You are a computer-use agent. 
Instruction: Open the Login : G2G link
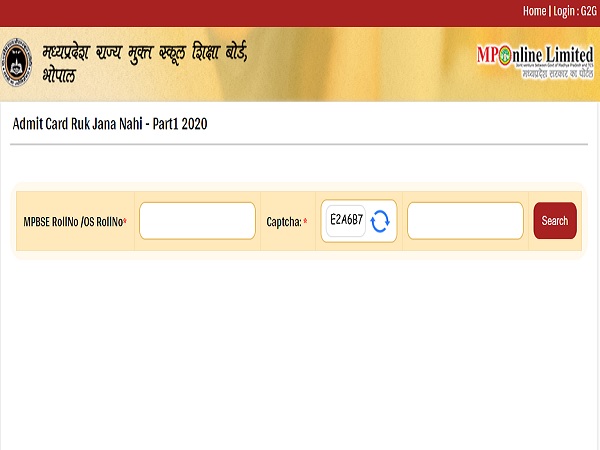point(575,11)
